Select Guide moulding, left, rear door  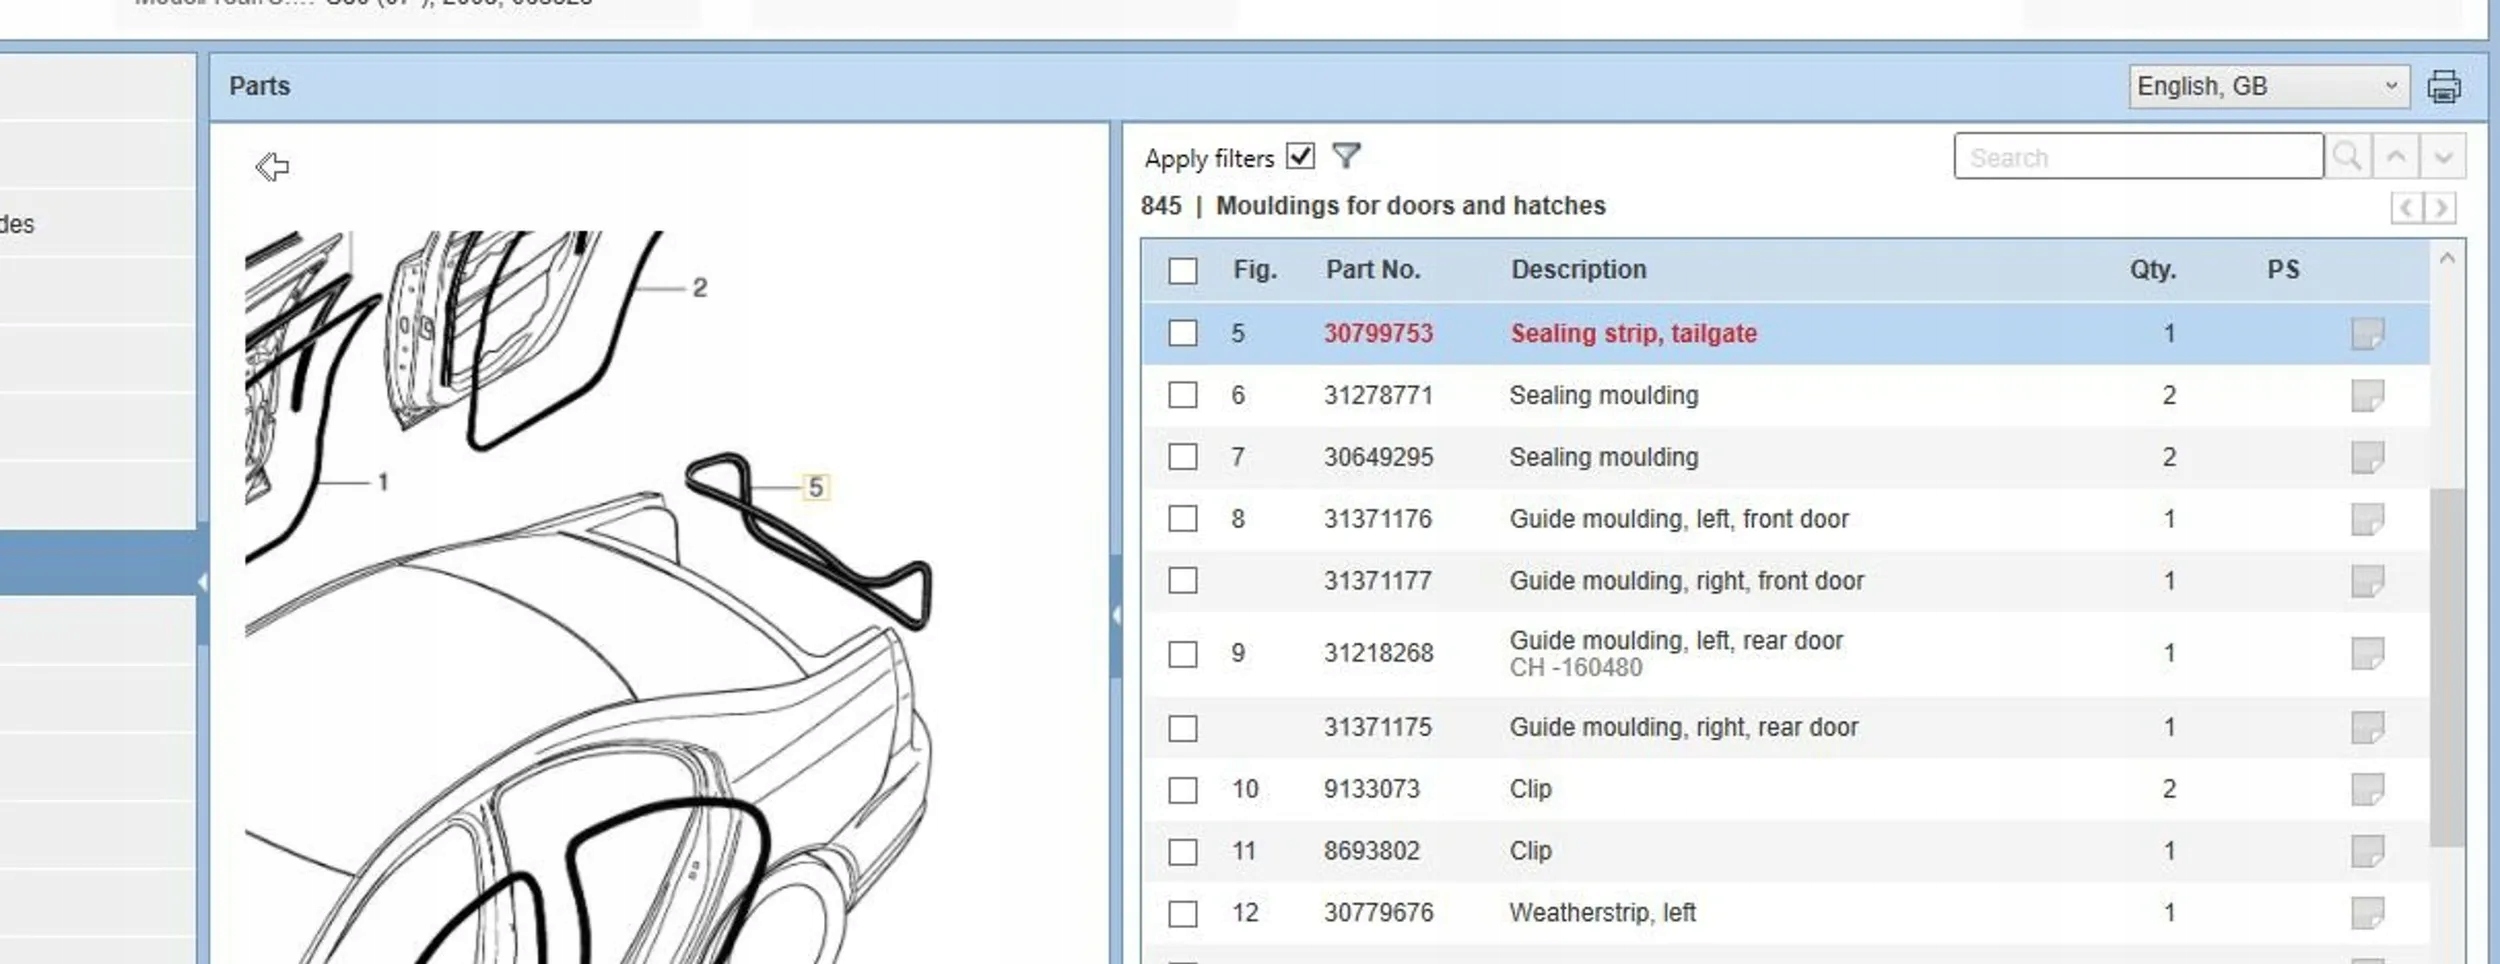point(1676,641)
